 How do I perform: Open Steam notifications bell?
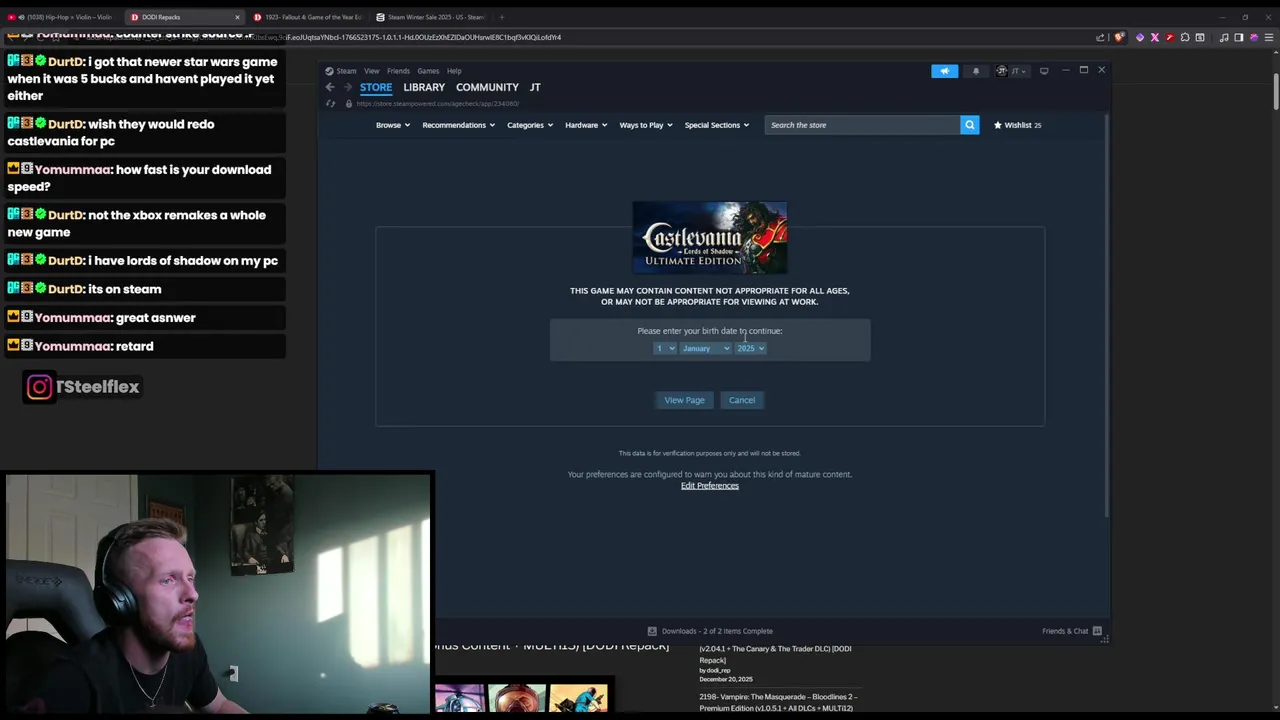[976, 71]
